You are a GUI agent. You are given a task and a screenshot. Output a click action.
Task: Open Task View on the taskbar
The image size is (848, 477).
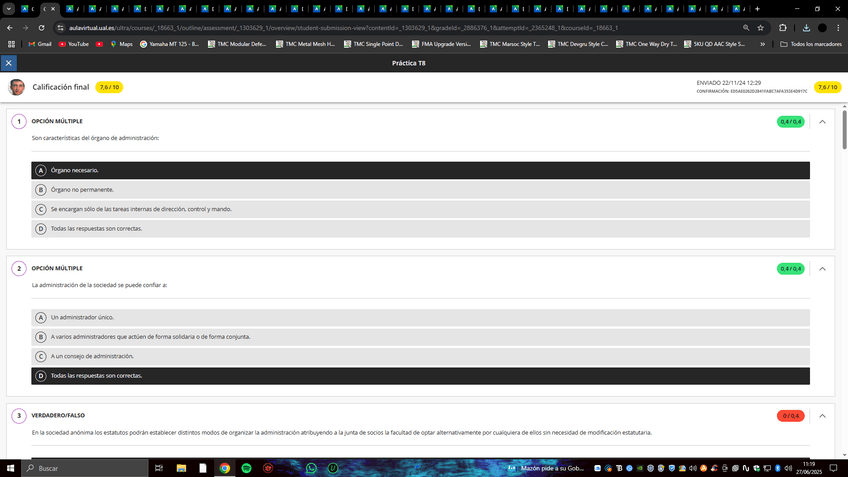click(159, 468)
